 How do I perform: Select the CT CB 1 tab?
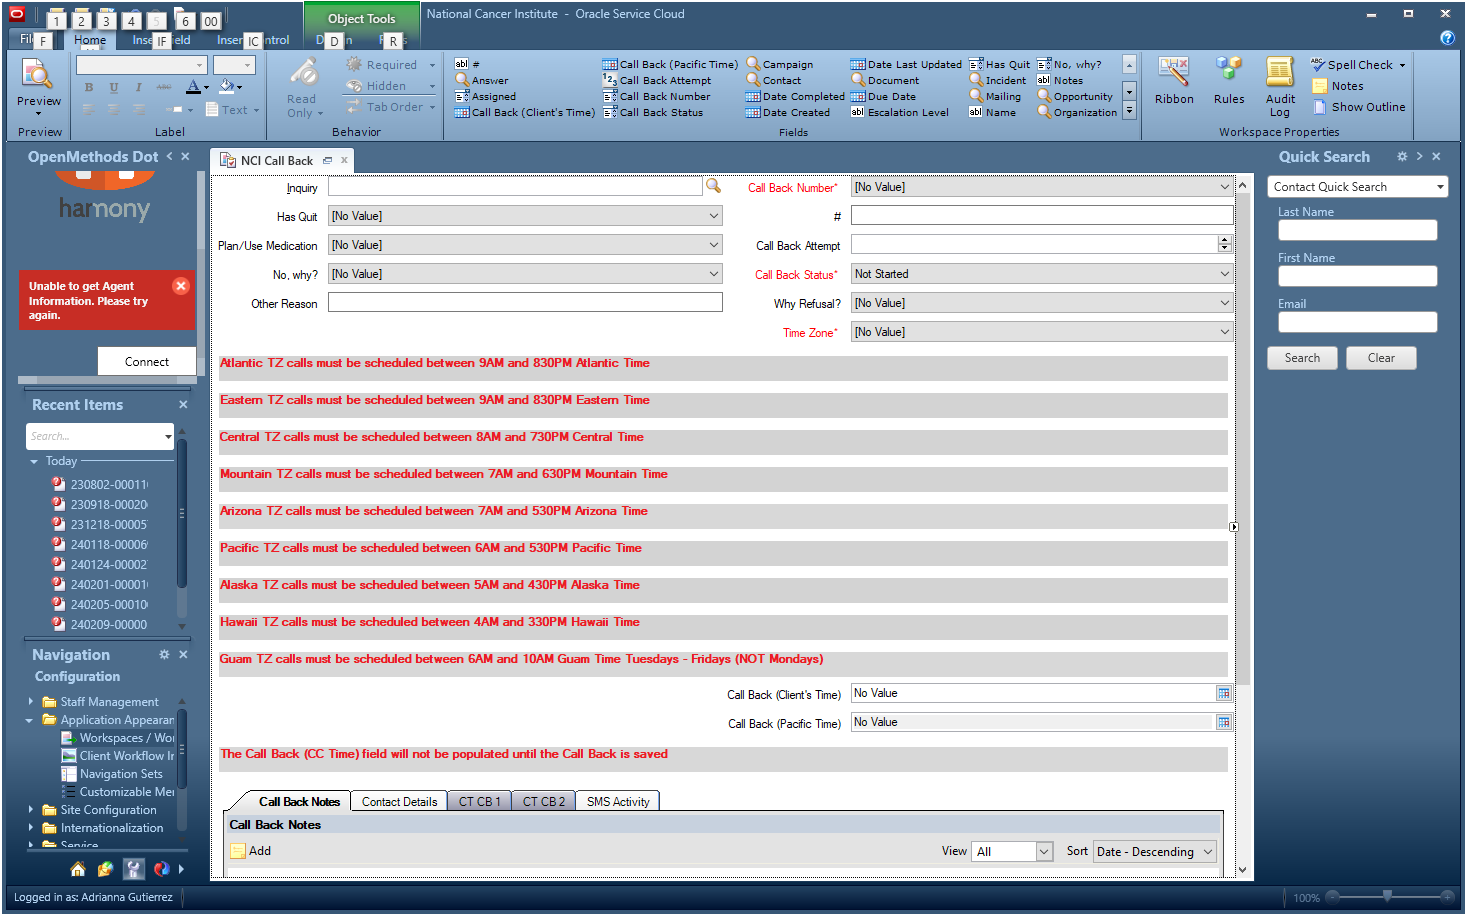click(x=480, y=802)
